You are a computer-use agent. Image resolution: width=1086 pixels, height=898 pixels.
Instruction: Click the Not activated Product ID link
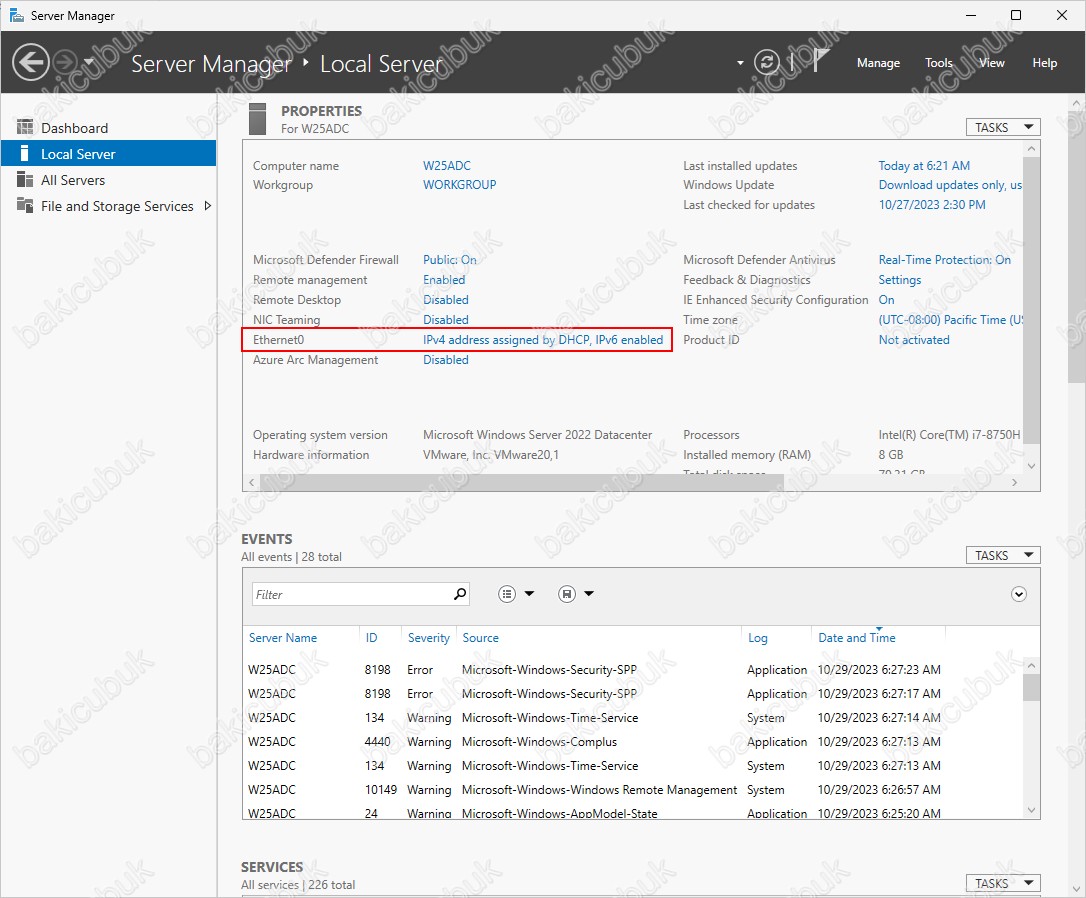[x=914, y=340]
